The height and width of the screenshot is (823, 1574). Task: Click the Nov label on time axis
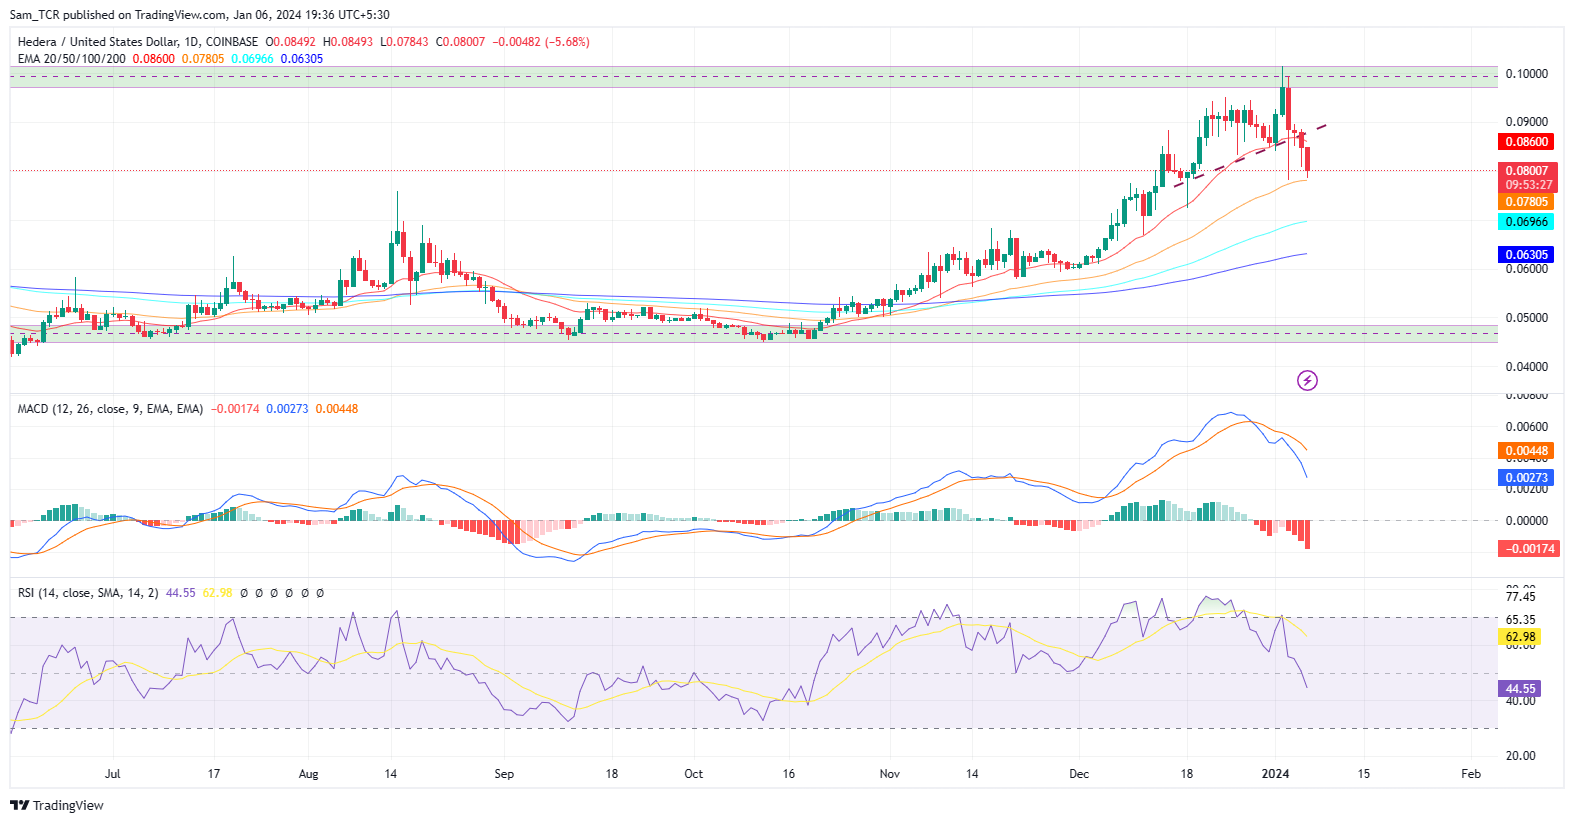[890, 774]
